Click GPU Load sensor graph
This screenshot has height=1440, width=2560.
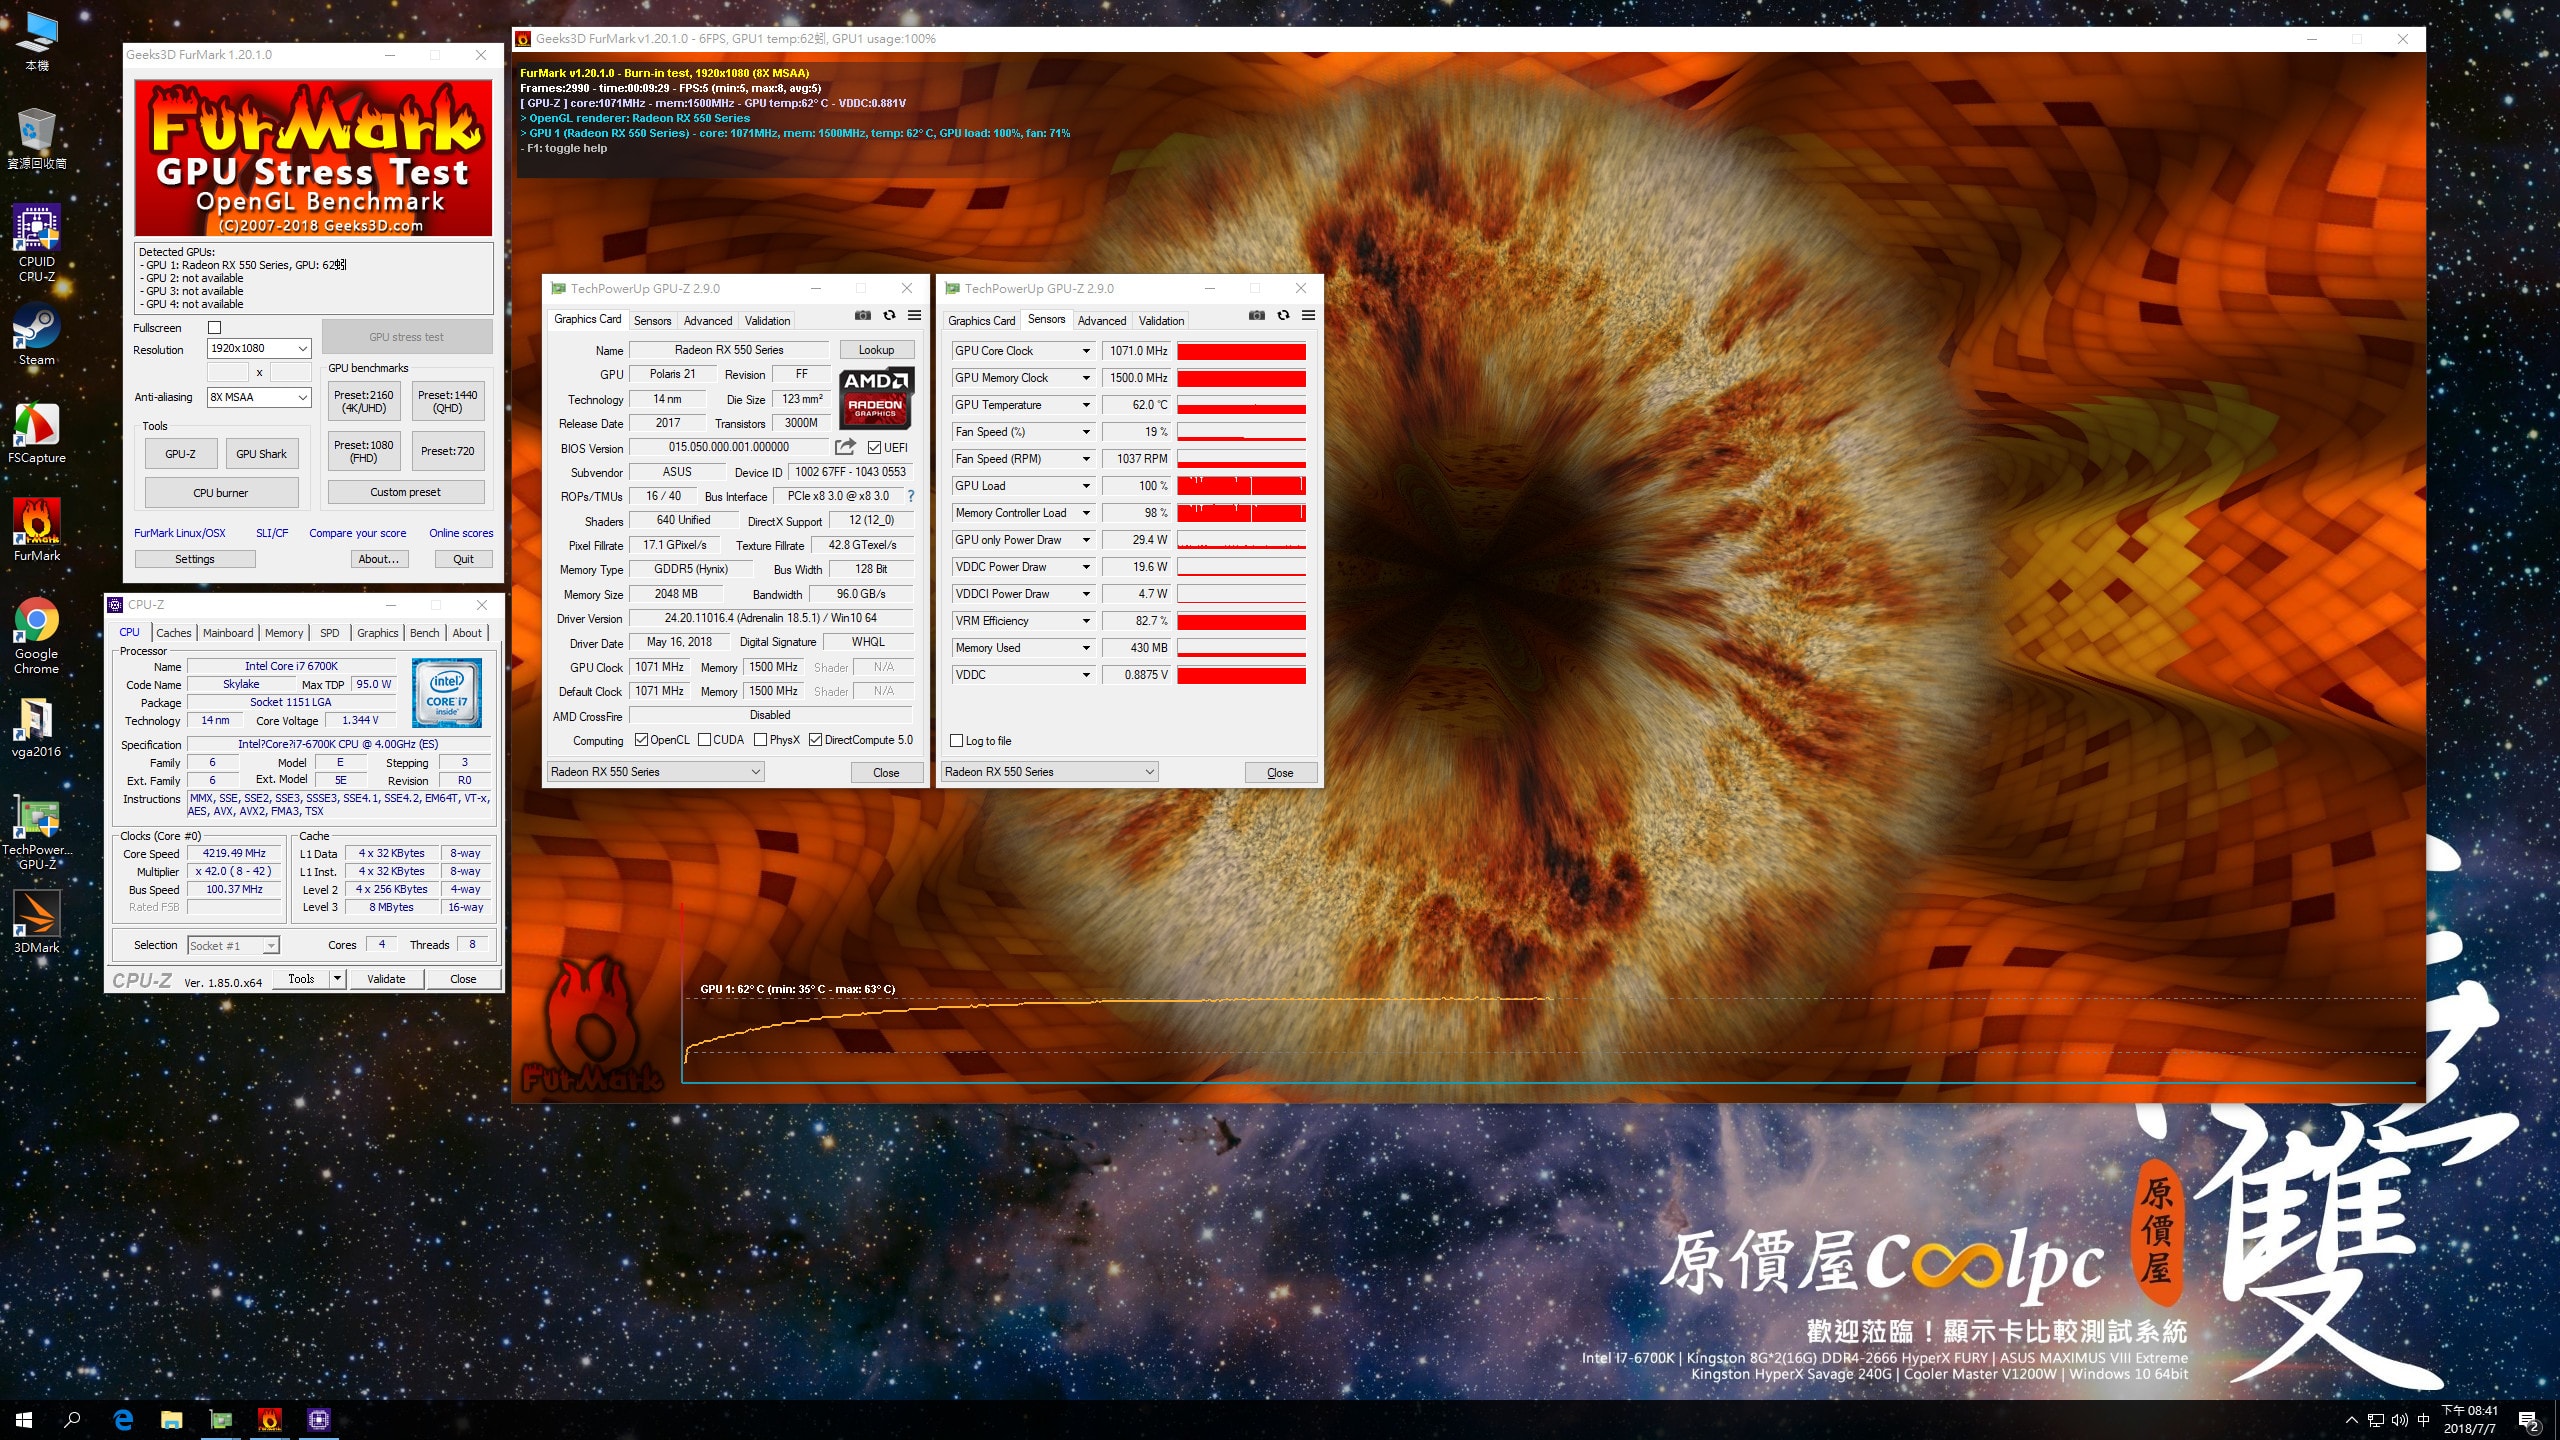pos(1241,486)
